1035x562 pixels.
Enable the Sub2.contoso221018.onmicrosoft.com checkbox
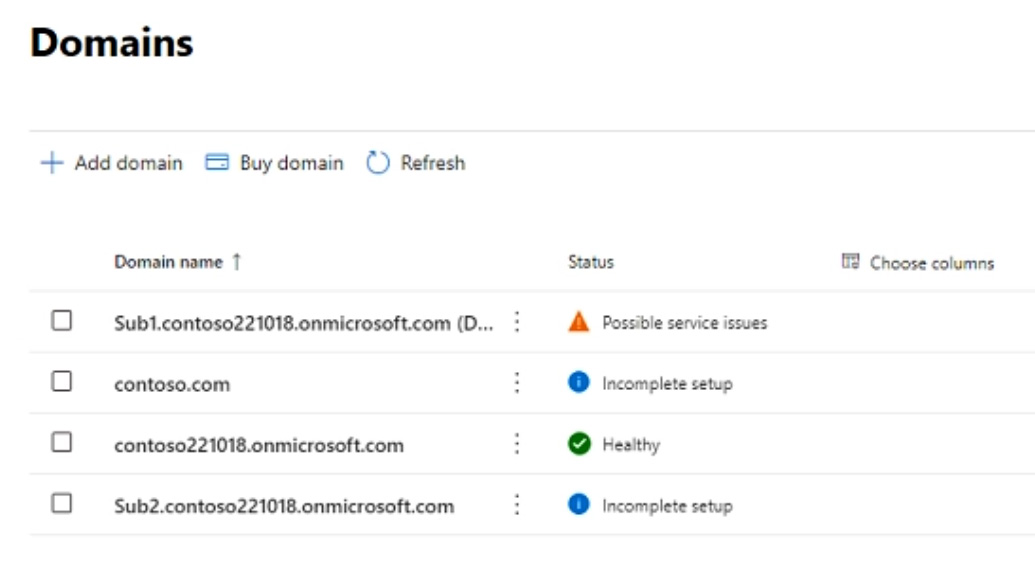pyautogui.click(x=62, y=504)
